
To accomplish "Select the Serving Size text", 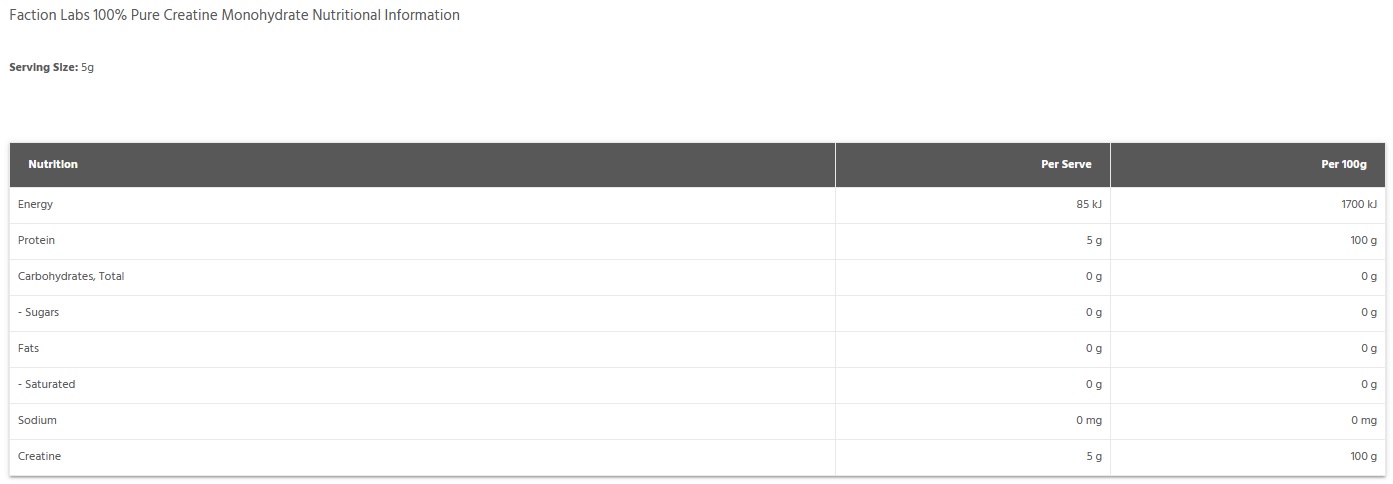I will click(51, 67).
